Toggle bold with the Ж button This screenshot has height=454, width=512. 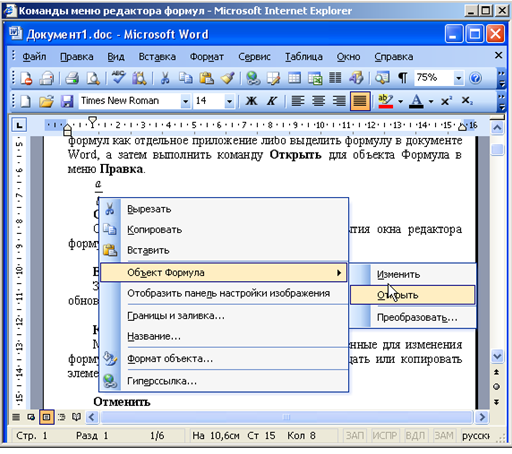[251, 101]
